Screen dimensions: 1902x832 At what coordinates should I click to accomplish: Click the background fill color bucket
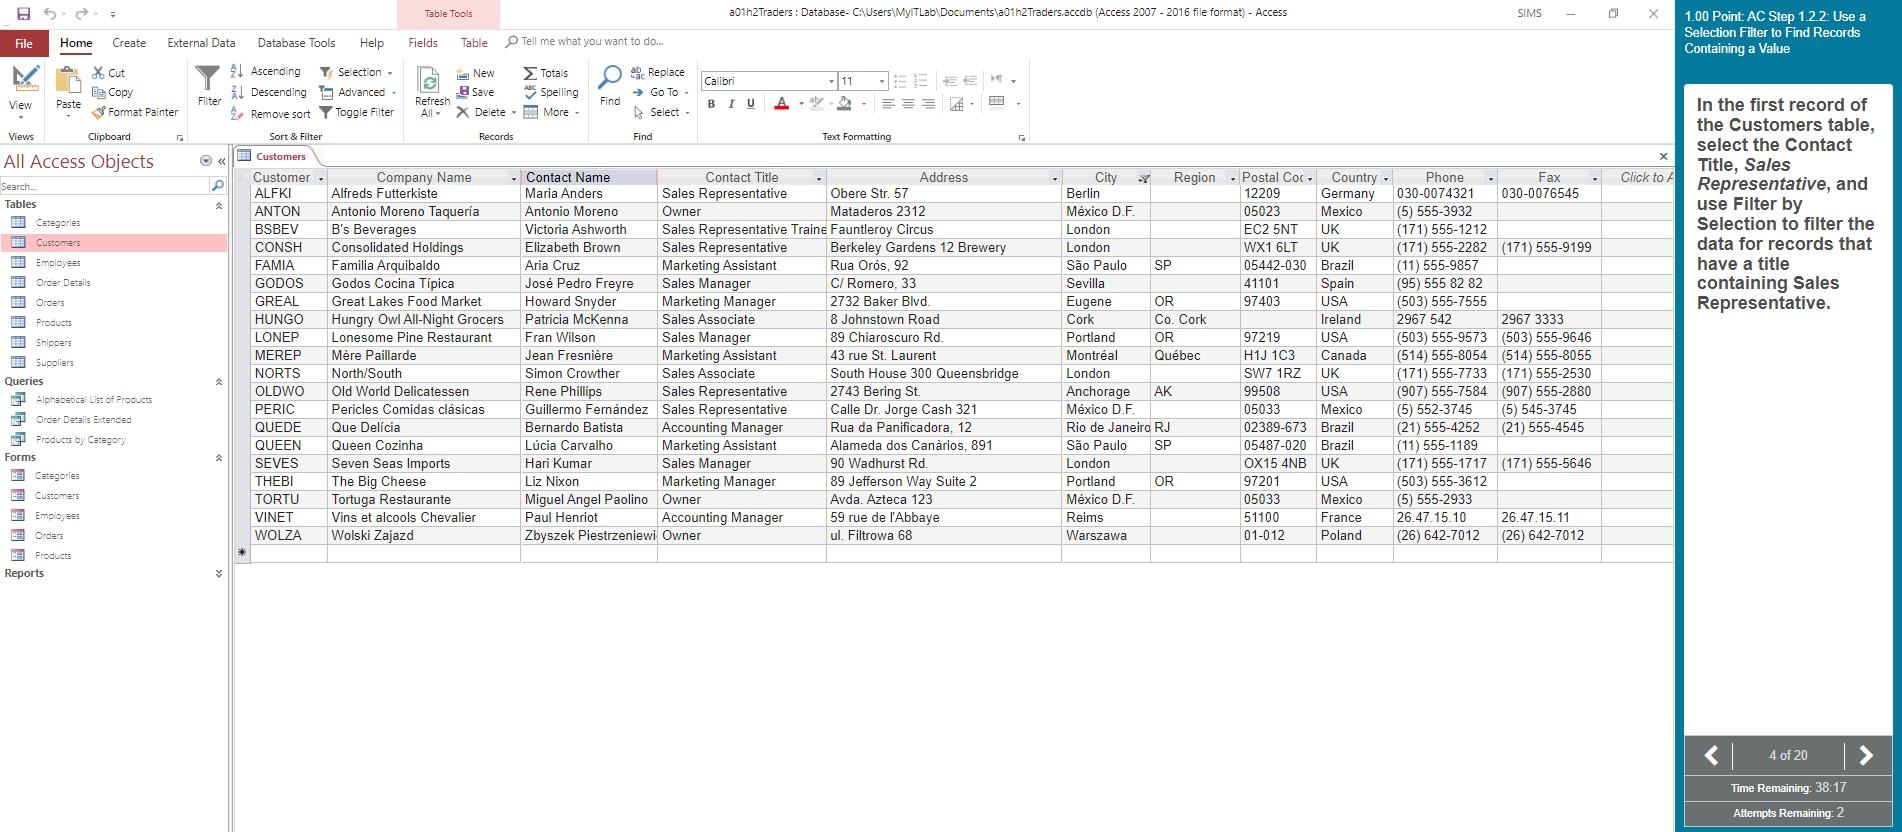pyautogui.click(x=844, y=103)
